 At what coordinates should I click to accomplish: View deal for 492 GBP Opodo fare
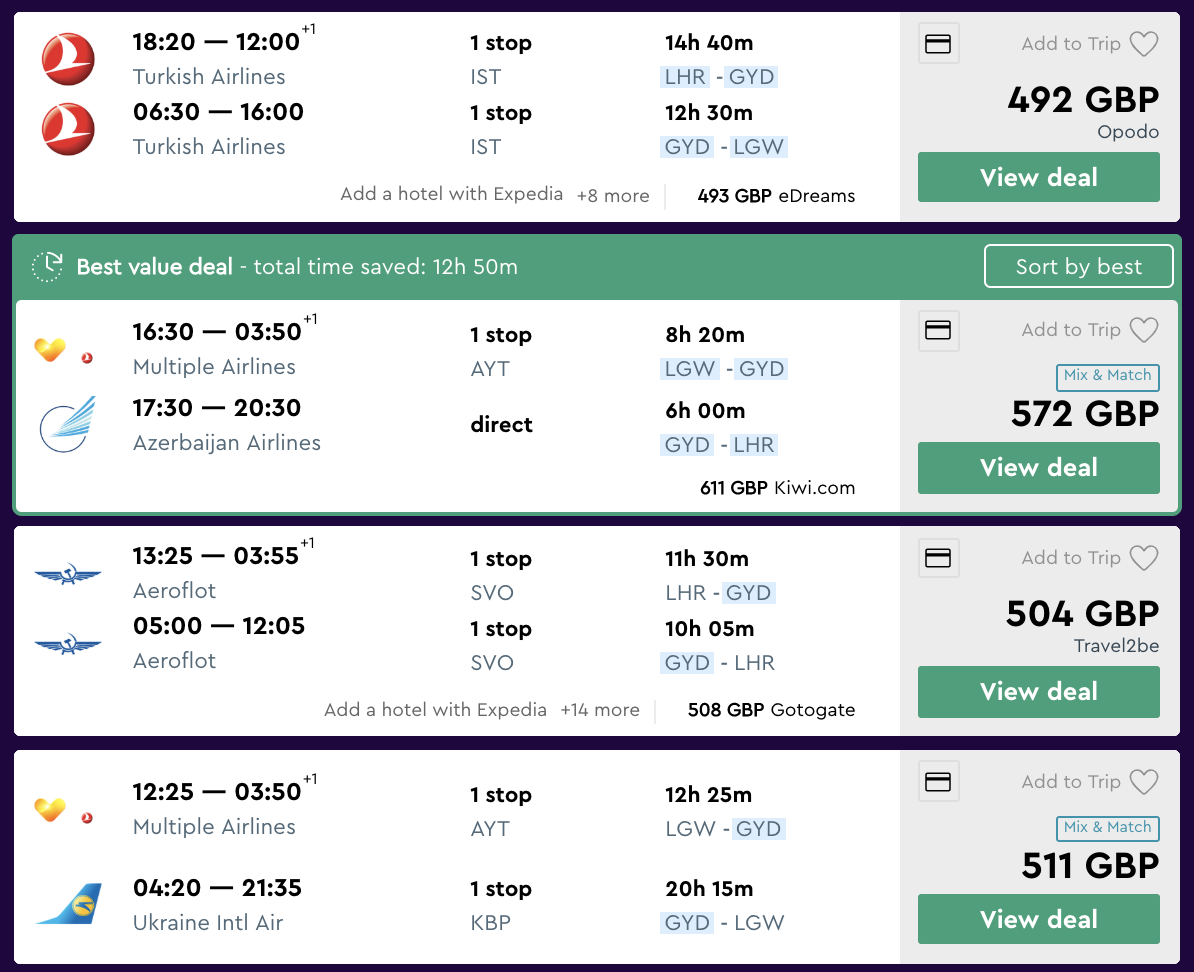(x=1039, y=178)
